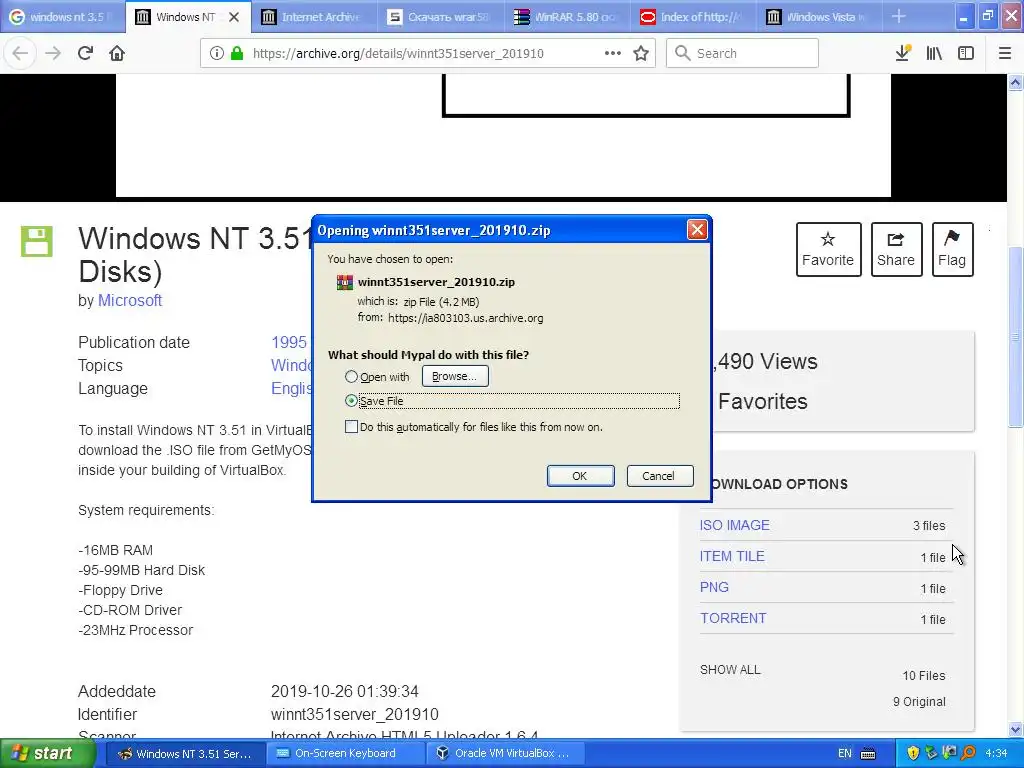Click Browse to choose an application
This screenshot has width=1024, height=768.
(455, 376)
